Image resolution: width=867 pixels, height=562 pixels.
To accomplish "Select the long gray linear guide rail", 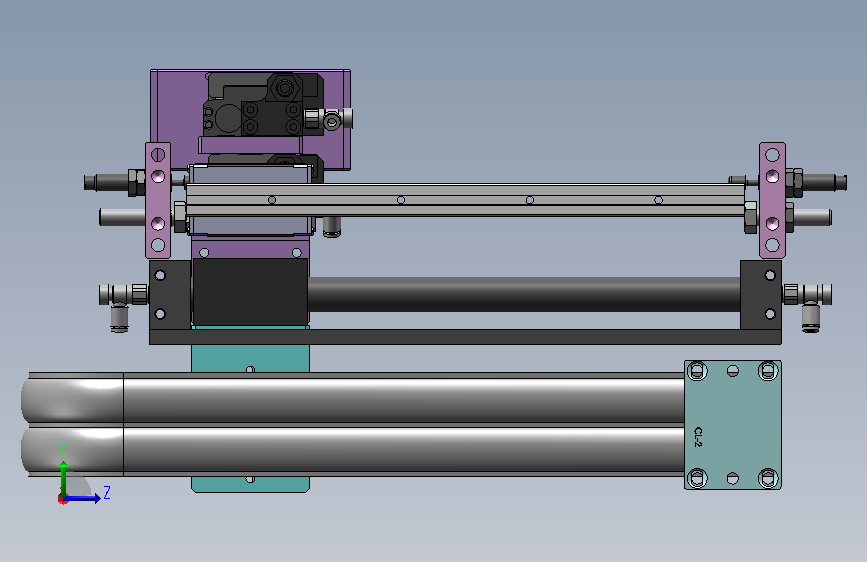I will coord(466,199).
